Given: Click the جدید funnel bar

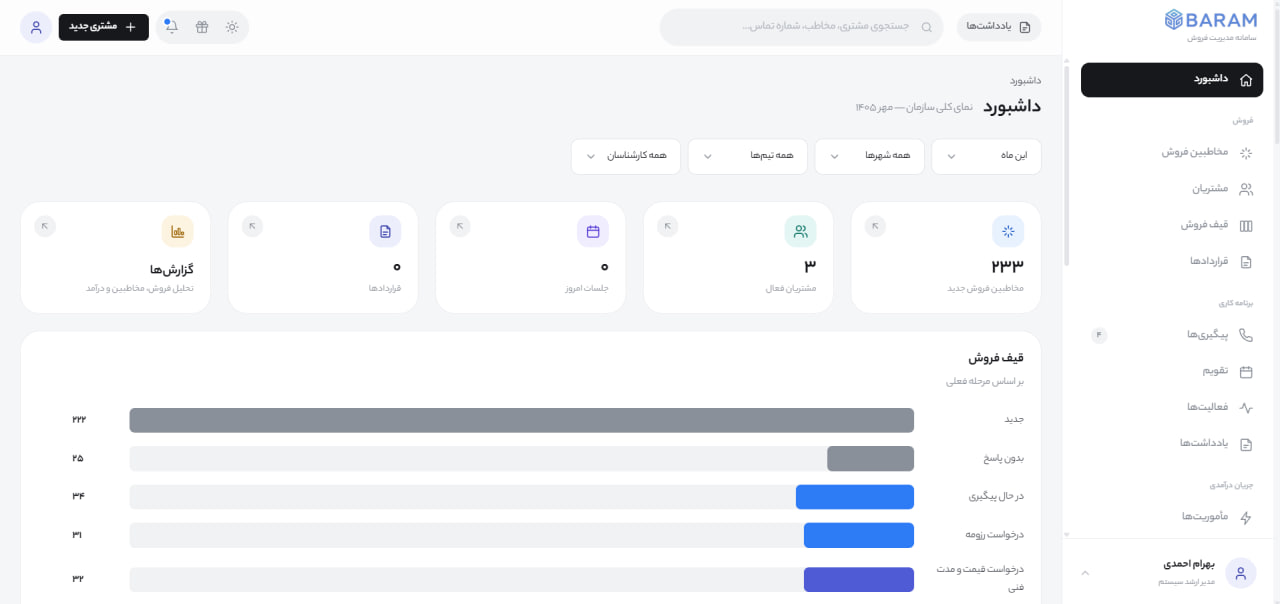Looking at the screenshot, I should [x=522, y=420].
